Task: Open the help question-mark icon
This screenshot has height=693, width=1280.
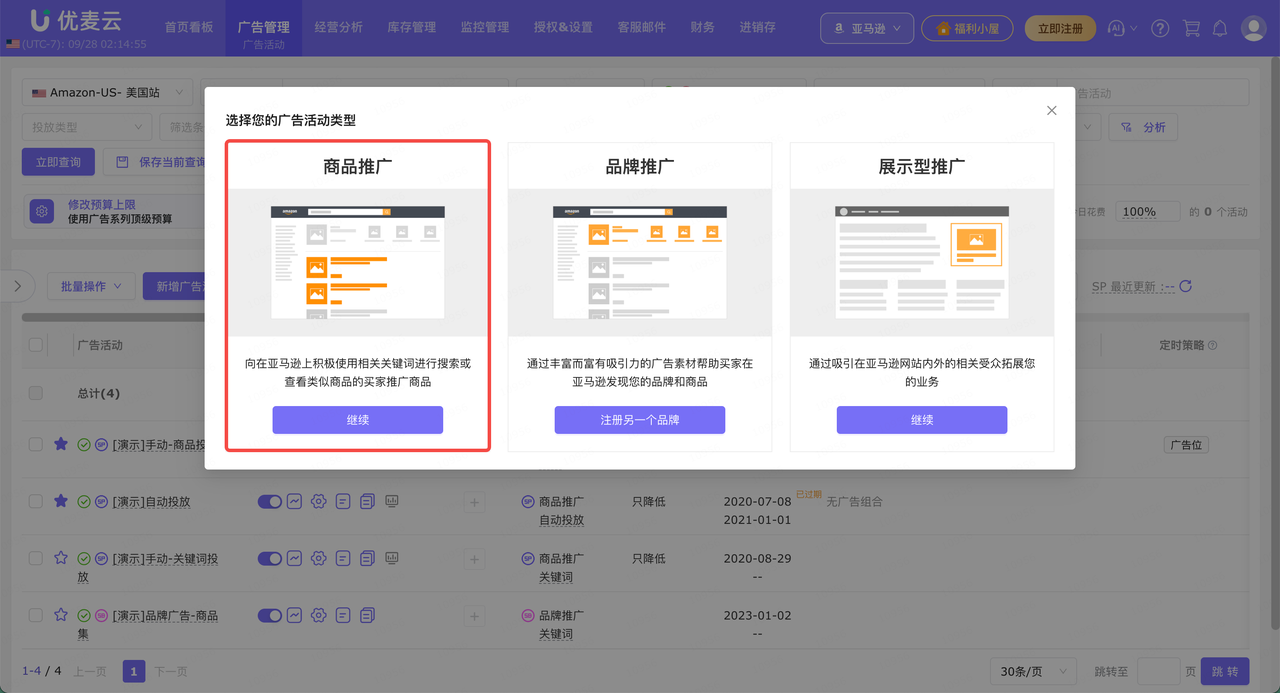Action: point(1160,29)
